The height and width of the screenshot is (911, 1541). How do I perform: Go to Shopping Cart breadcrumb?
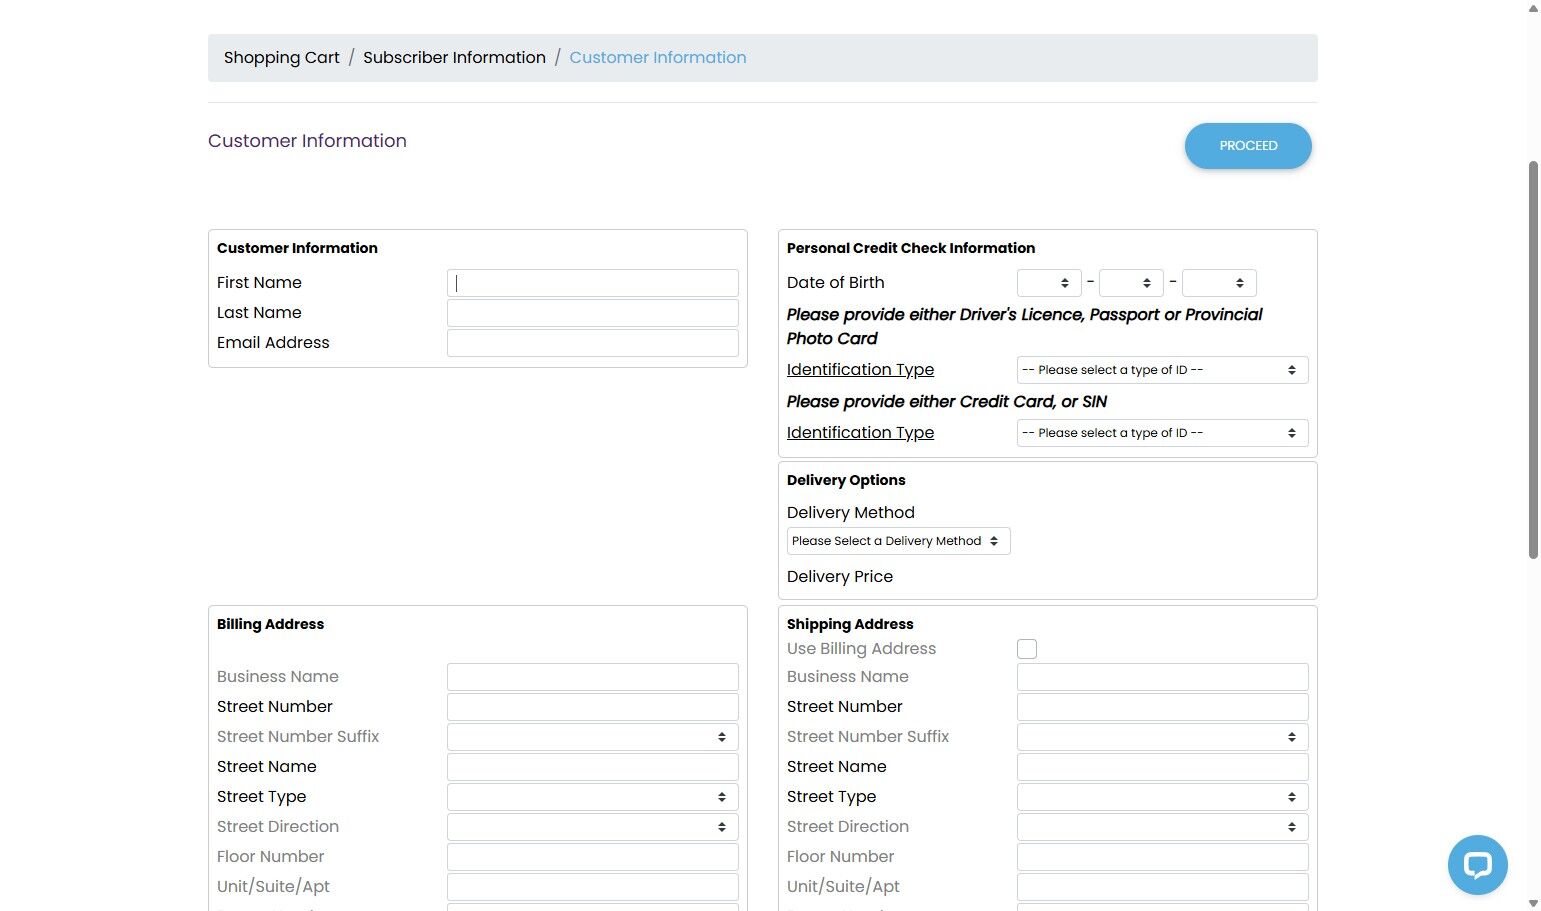(x=282, y=58)
